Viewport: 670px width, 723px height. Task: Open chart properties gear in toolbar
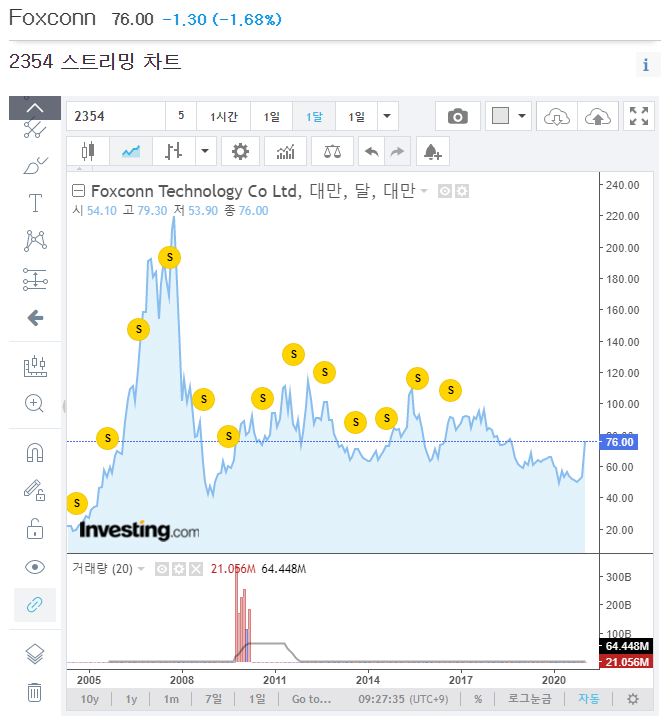pos(240,151)
